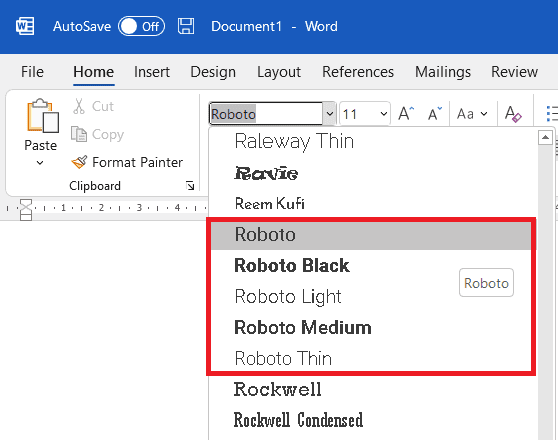Viewport: 558px width, 440px height.
Task: Click the Save floppy disk icon
Action: (186, 26)
